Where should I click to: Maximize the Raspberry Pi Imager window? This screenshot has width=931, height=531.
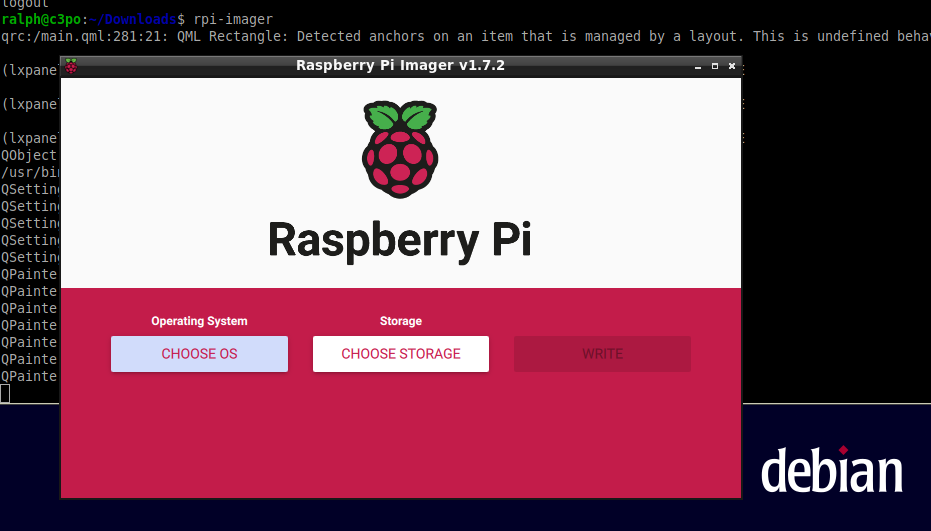[x=715, y=66]
